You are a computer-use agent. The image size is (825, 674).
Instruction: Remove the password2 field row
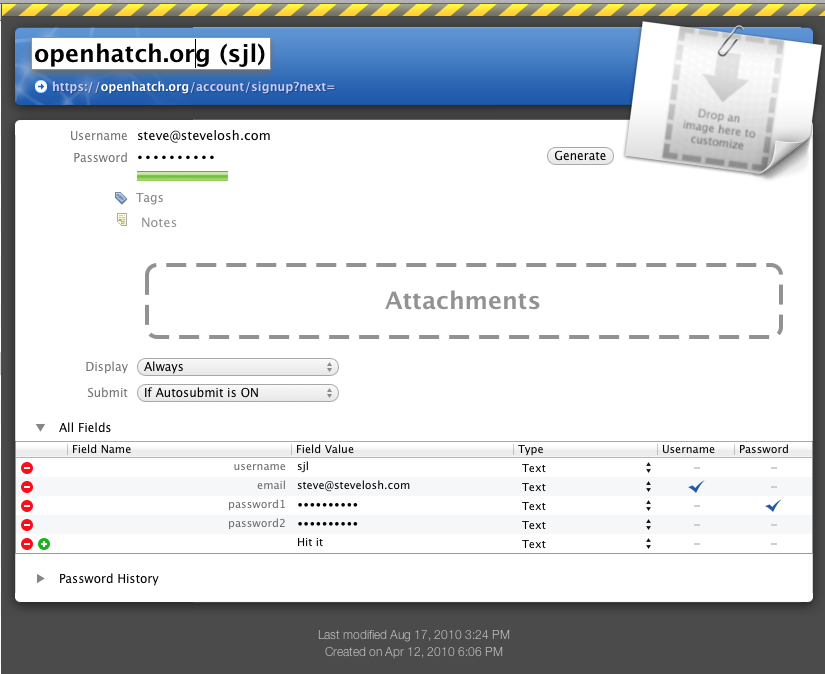27,525
